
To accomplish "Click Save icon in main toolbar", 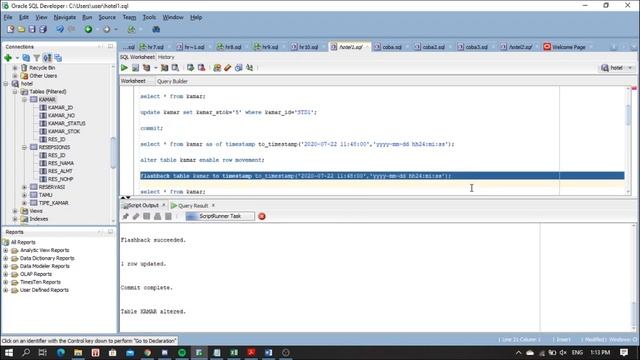I will pos(32,29).
